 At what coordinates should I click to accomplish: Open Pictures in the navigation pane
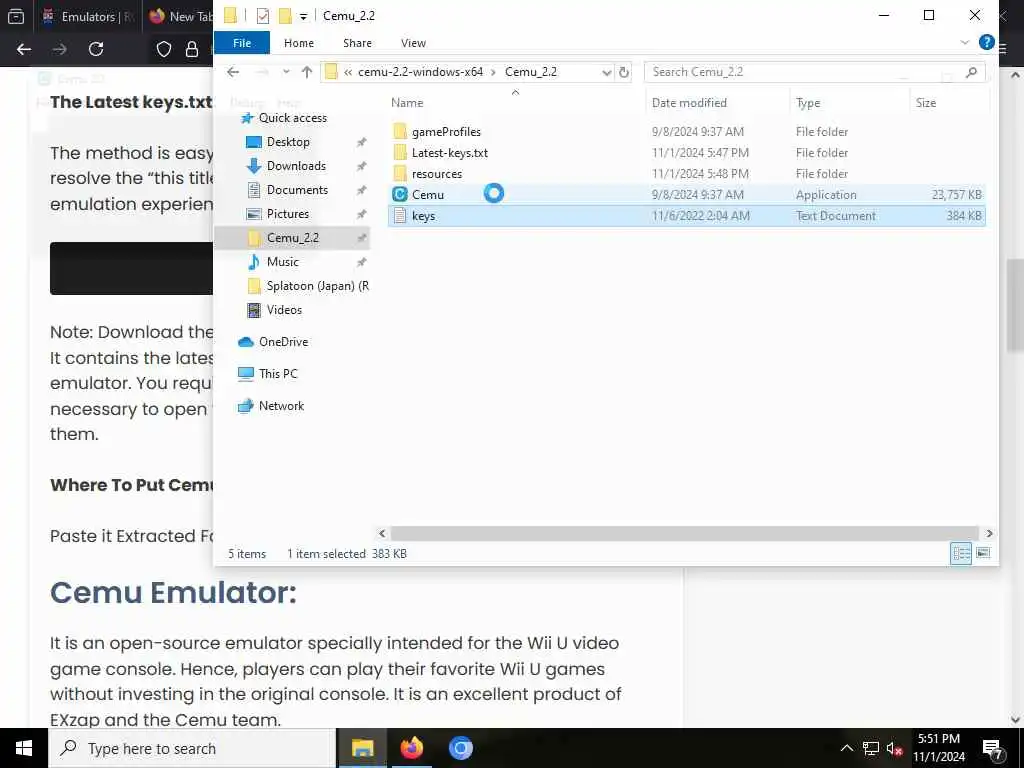287,214
